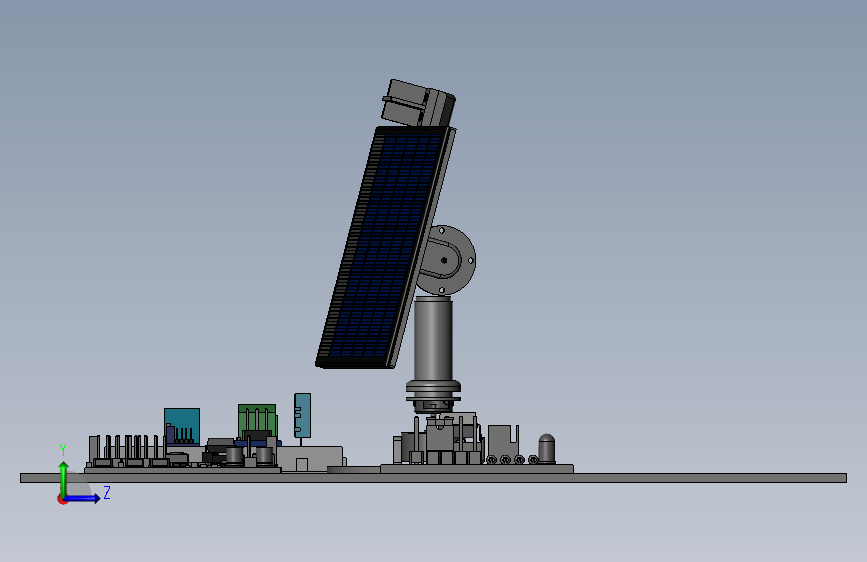Viewport: 867px width, 562px height.
Task: Click the blue Z axis arrow of the triad
Action: coord(83,498)
